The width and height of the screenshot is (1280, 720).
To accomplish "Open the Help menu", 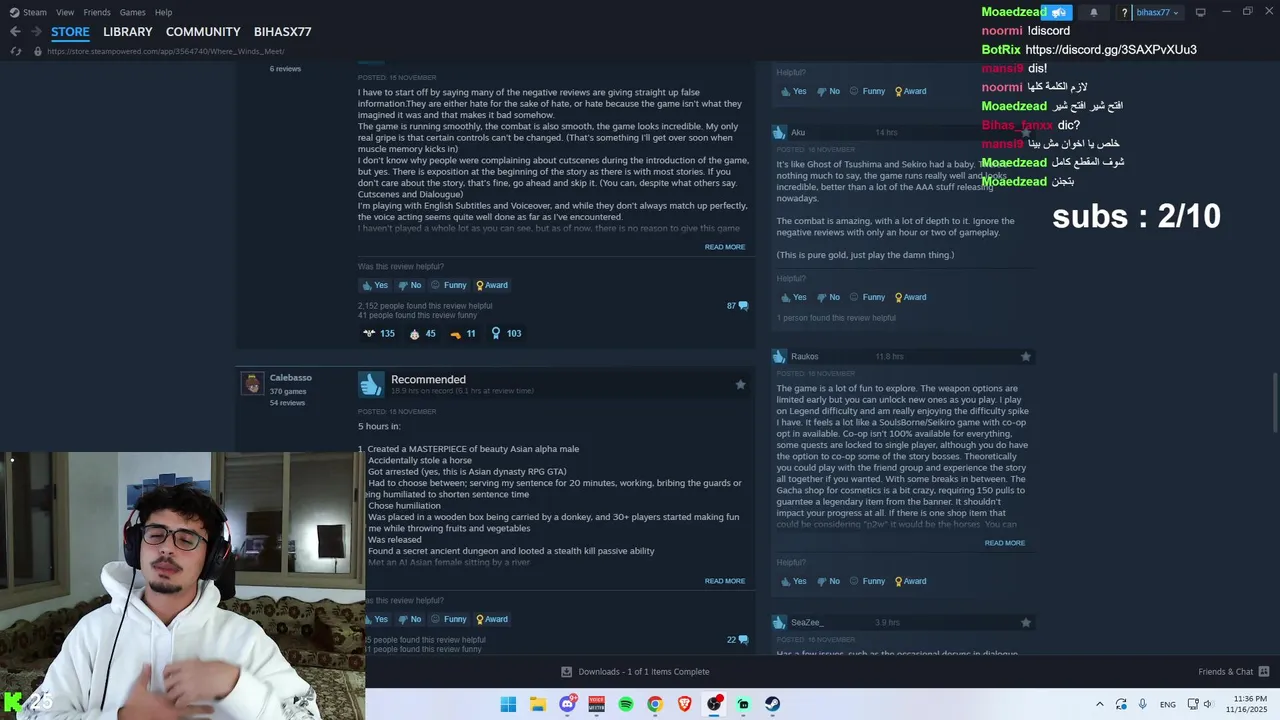I will pyautogui.click(x=163, y=12).
